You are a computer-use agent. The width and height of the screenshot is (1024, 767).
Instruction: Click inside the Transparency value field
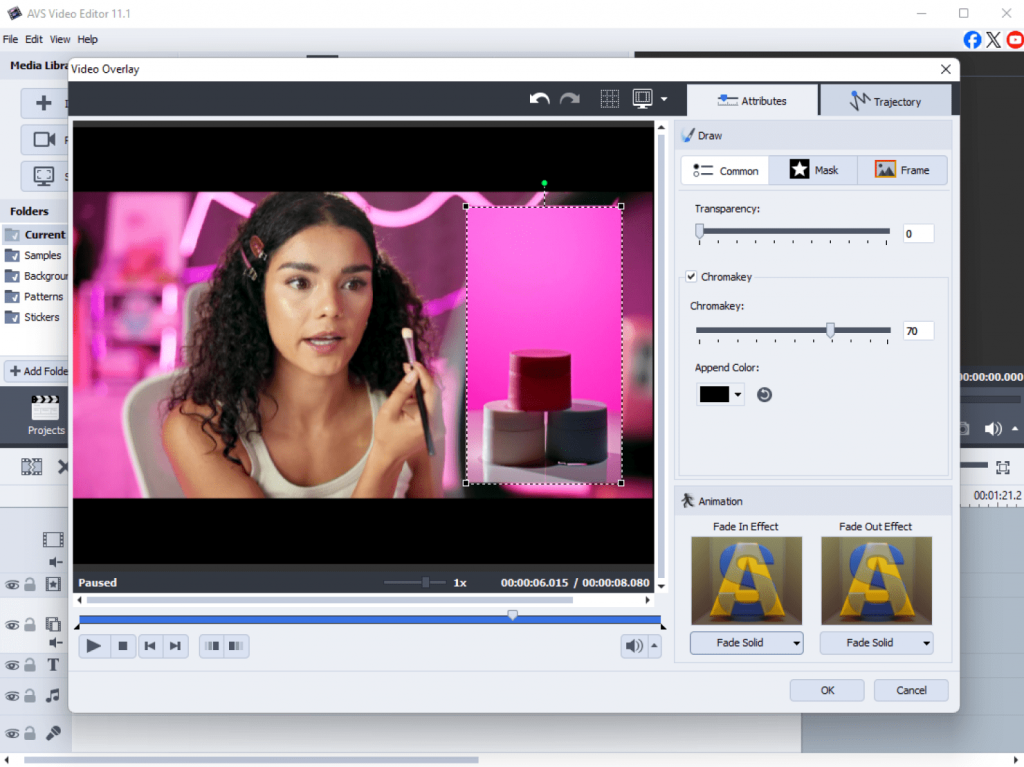click(x=917, y=233)
